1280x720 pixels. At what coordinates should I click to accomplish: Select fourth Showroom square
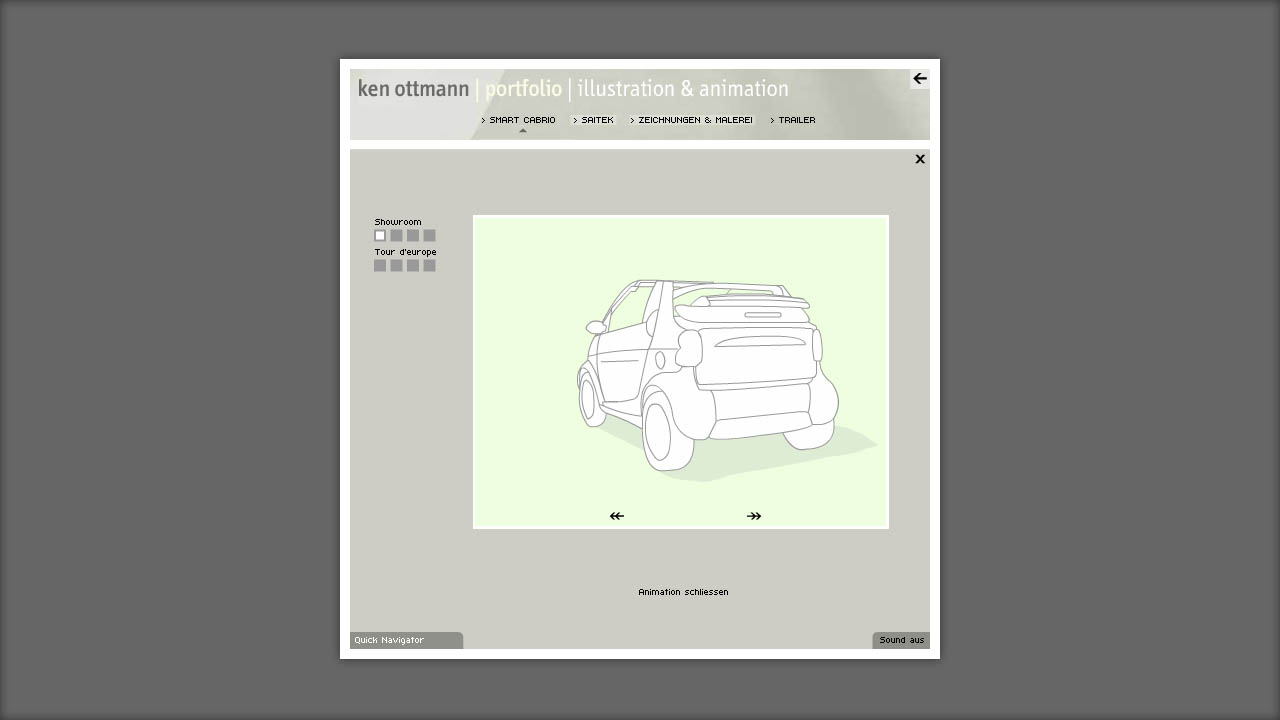429,236
